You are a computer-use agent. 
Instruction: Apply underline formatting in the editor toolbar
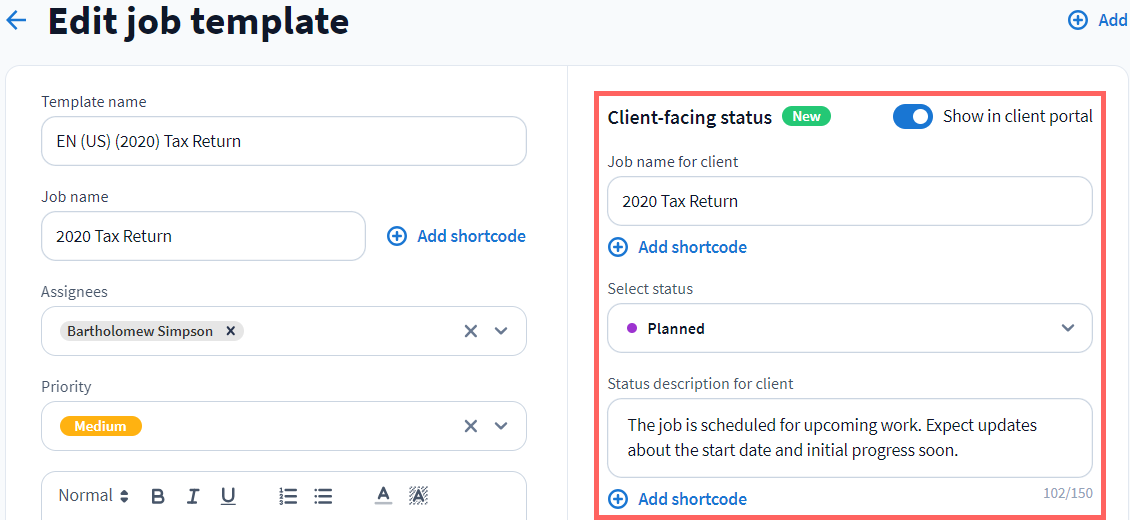point(228,496)
